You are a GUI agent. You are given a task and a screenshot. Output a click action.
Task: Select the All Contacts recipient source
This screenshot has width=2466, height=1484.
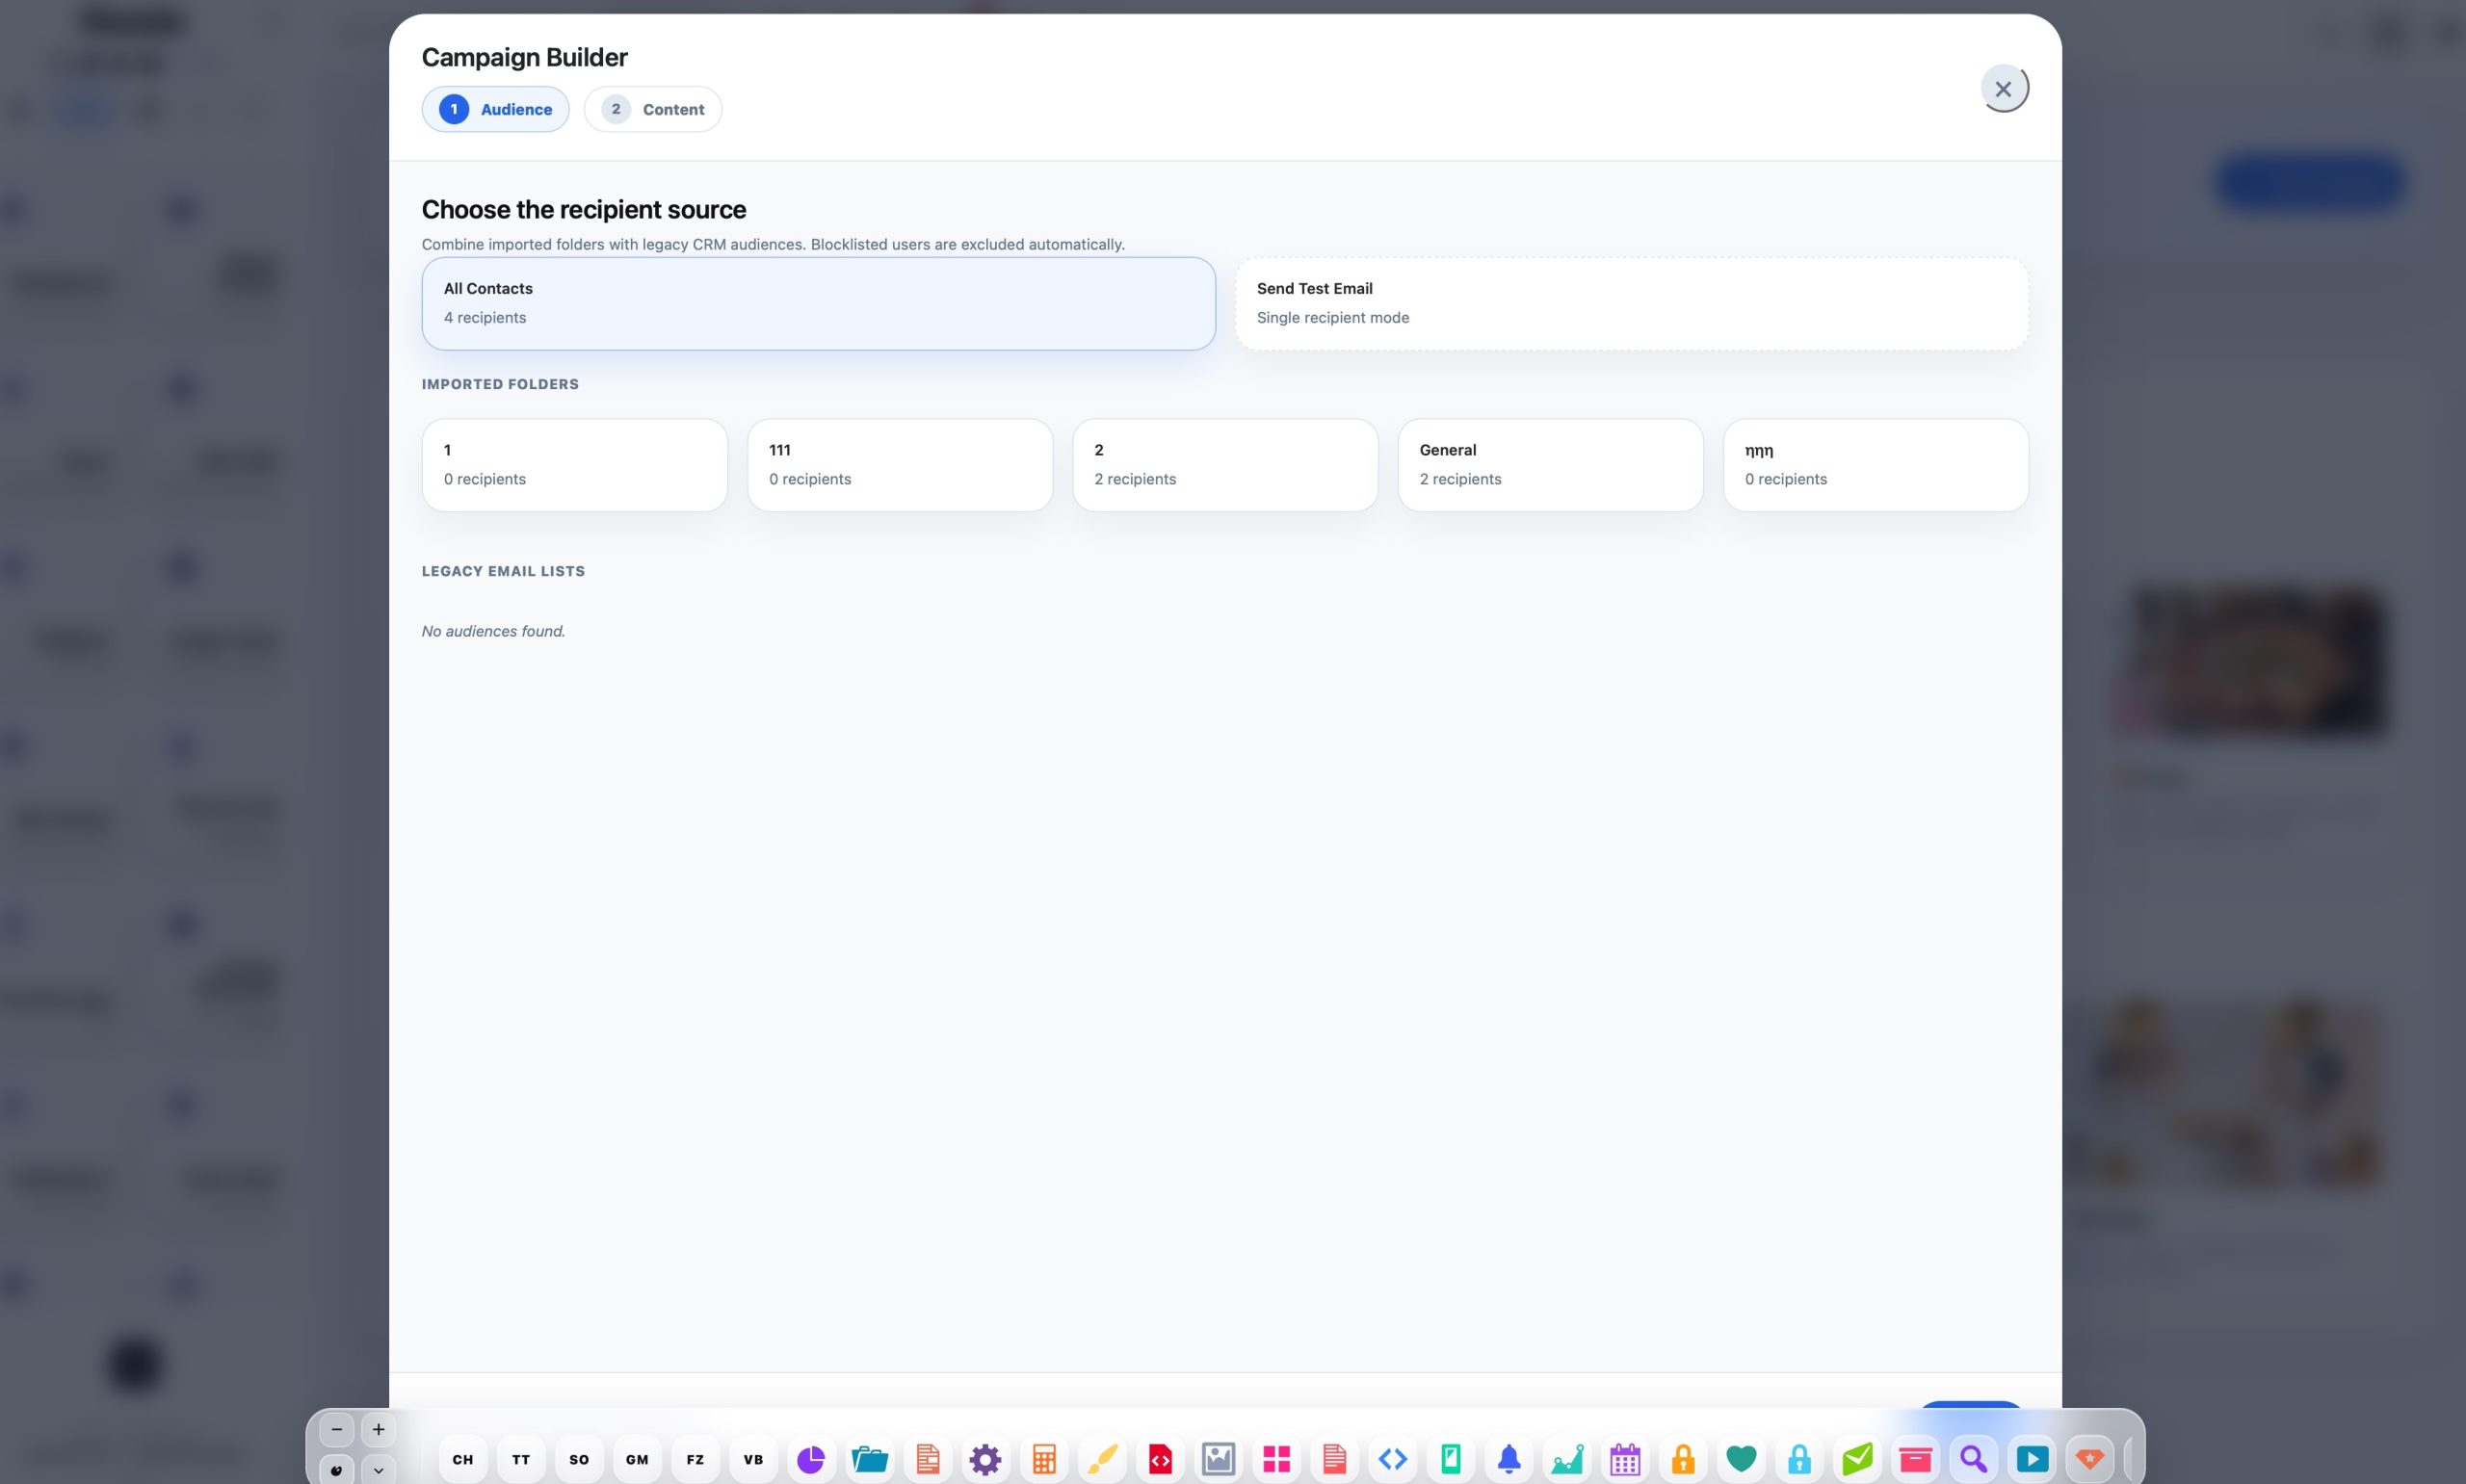tap(818, 303)
